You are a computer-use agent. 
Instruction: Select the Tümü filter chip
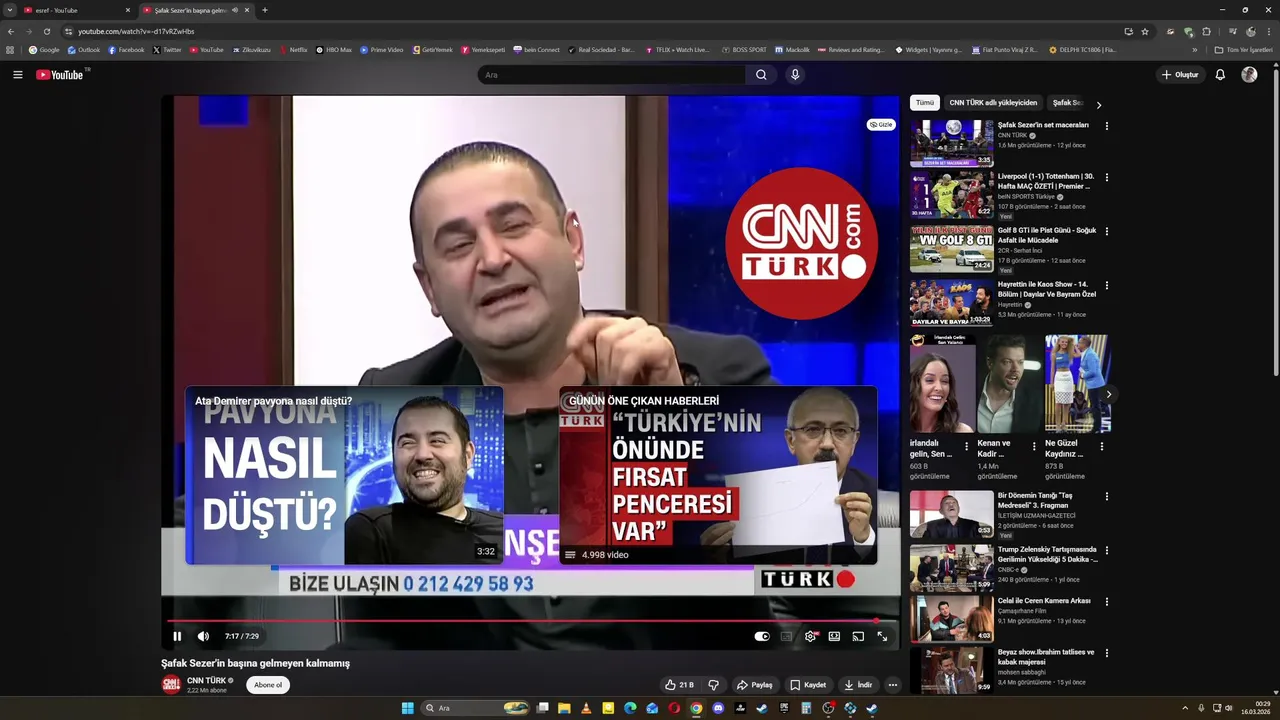tap(925, 103)
